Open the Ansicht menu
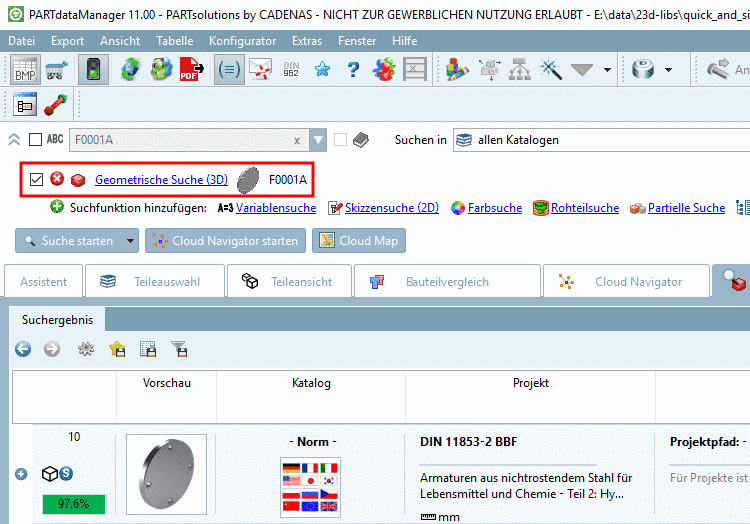Screen dimensions: 750x524 point(120,41)
